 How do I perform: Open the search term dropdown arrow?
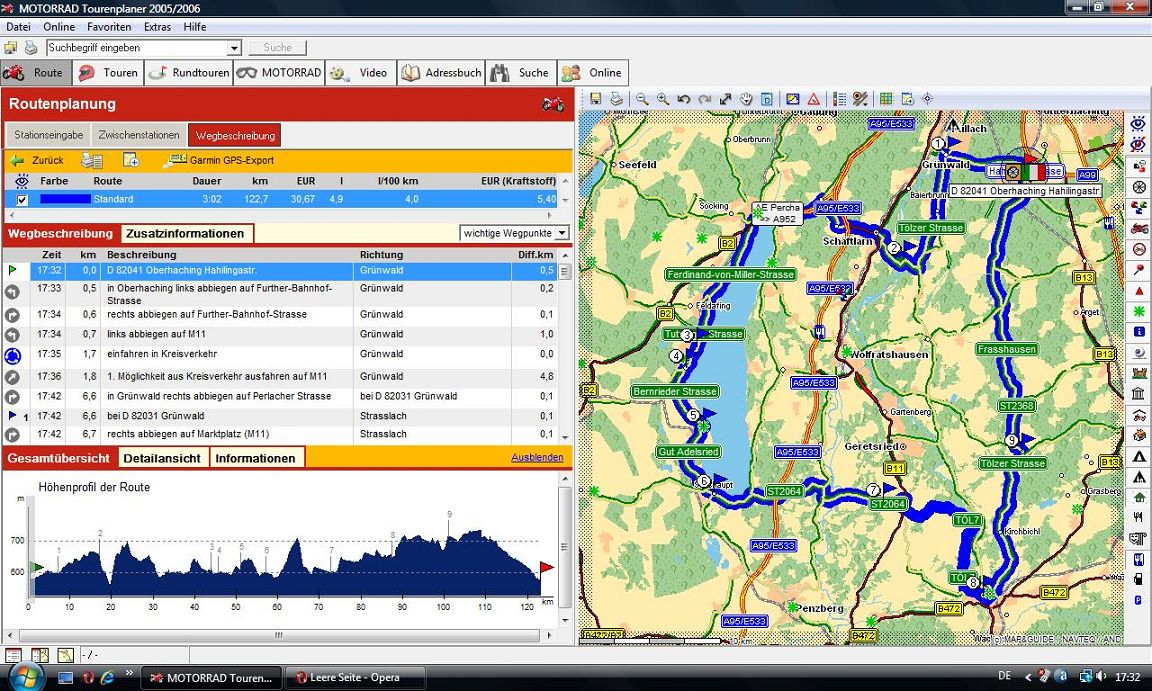234,48
